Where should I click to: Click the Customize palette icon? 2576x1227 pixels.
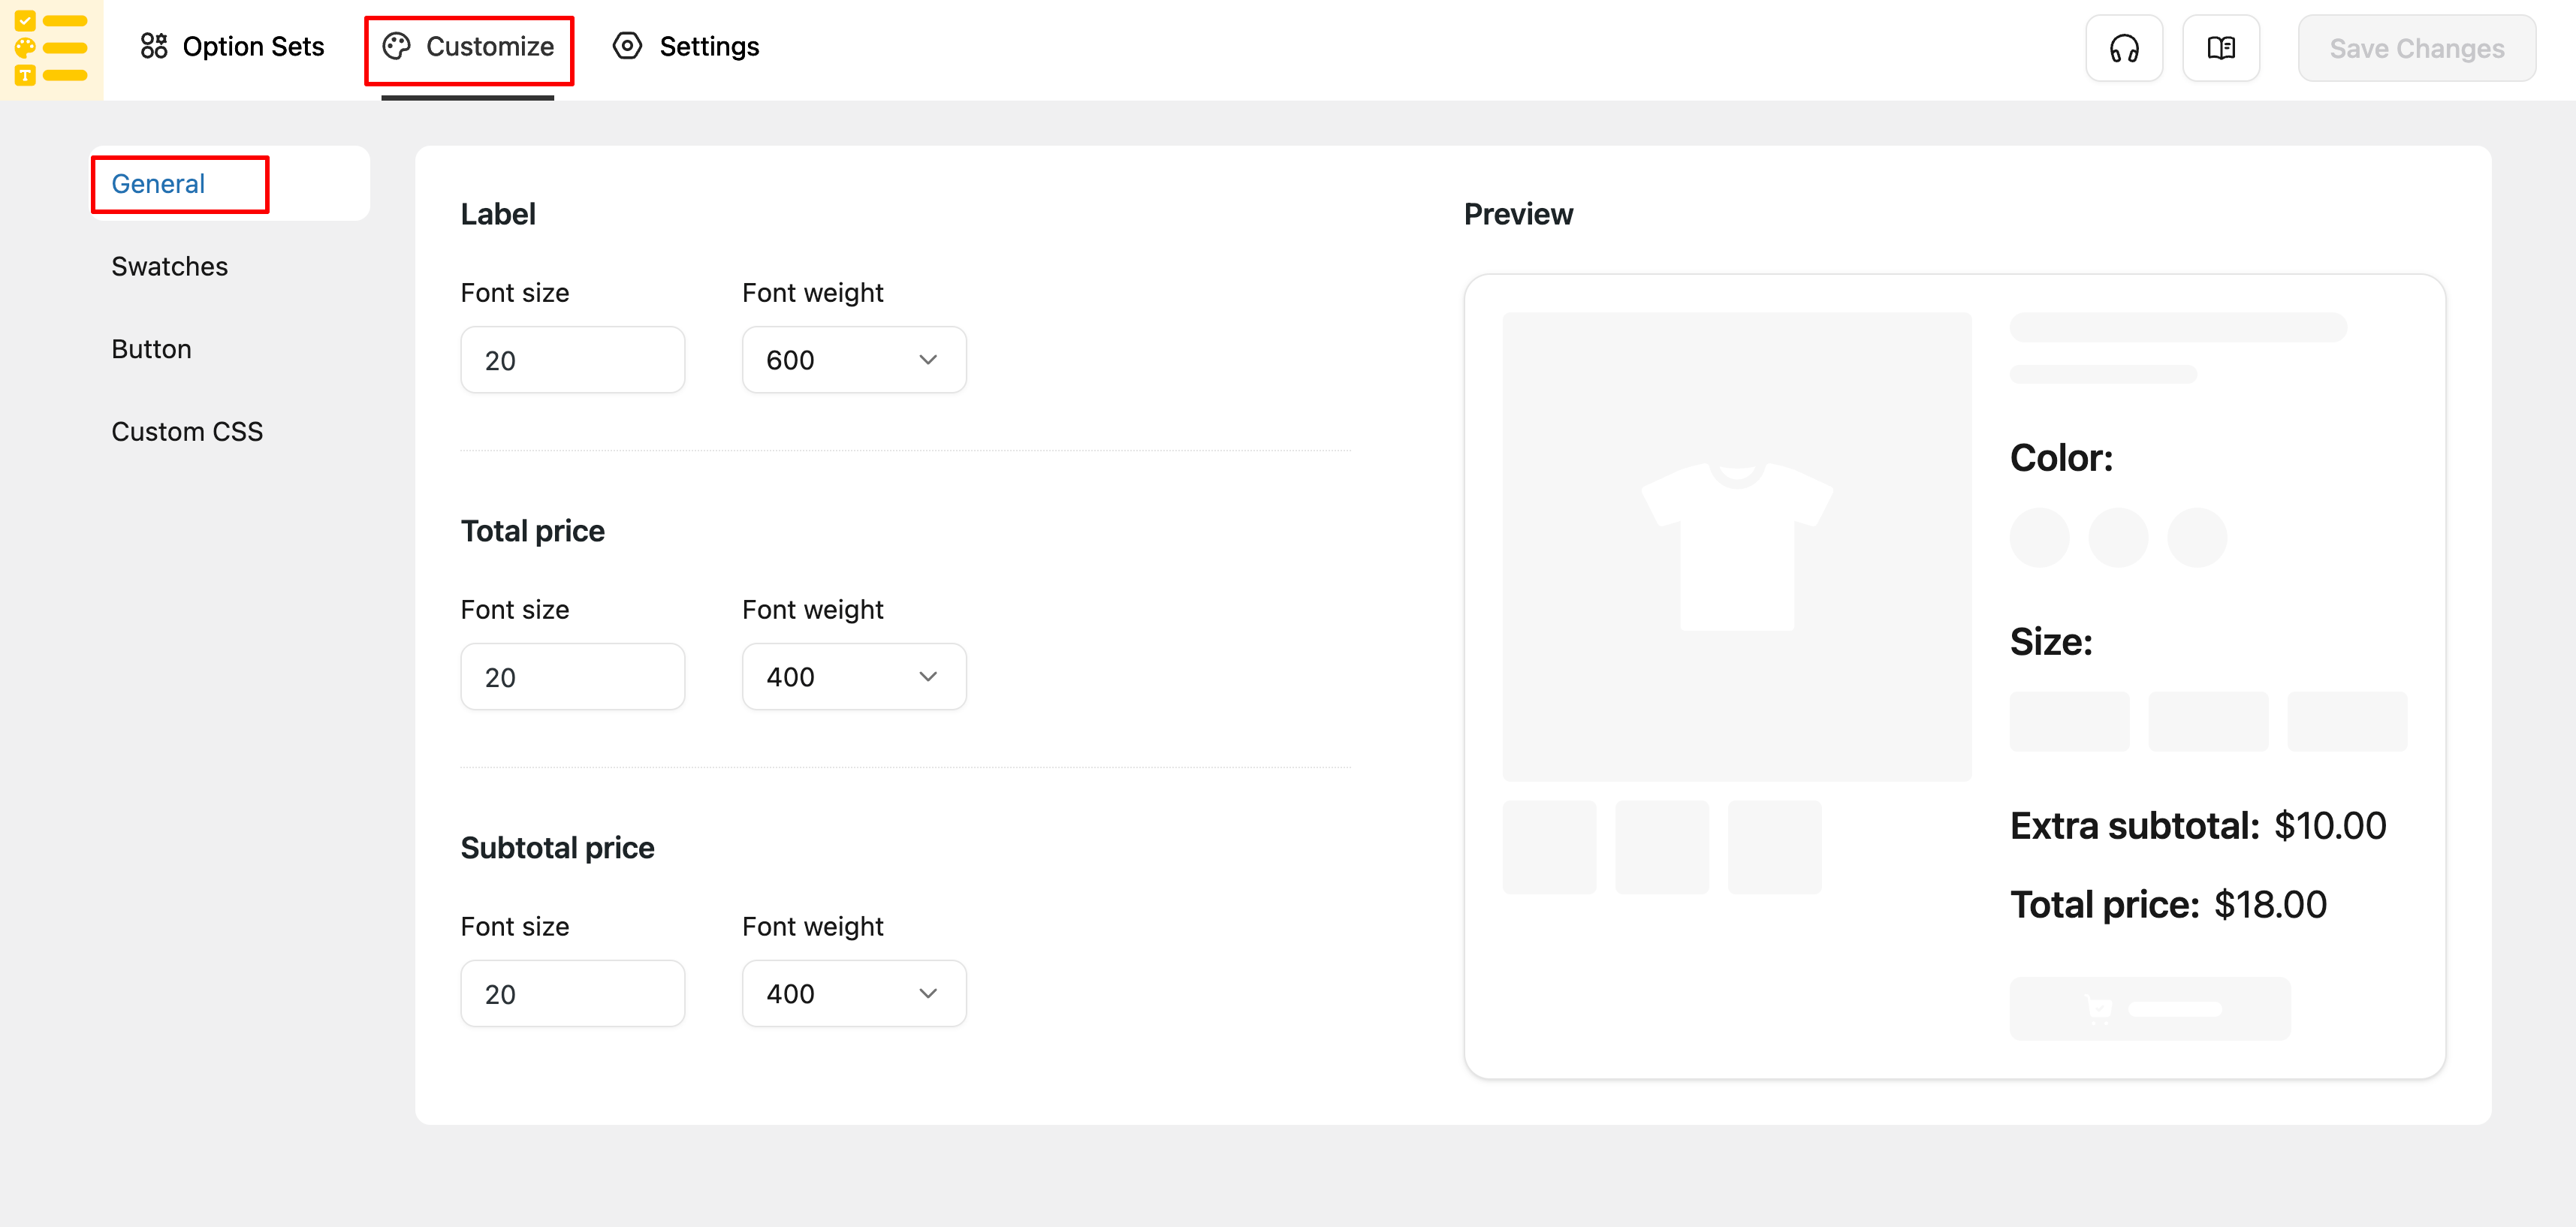coord(397,46)
